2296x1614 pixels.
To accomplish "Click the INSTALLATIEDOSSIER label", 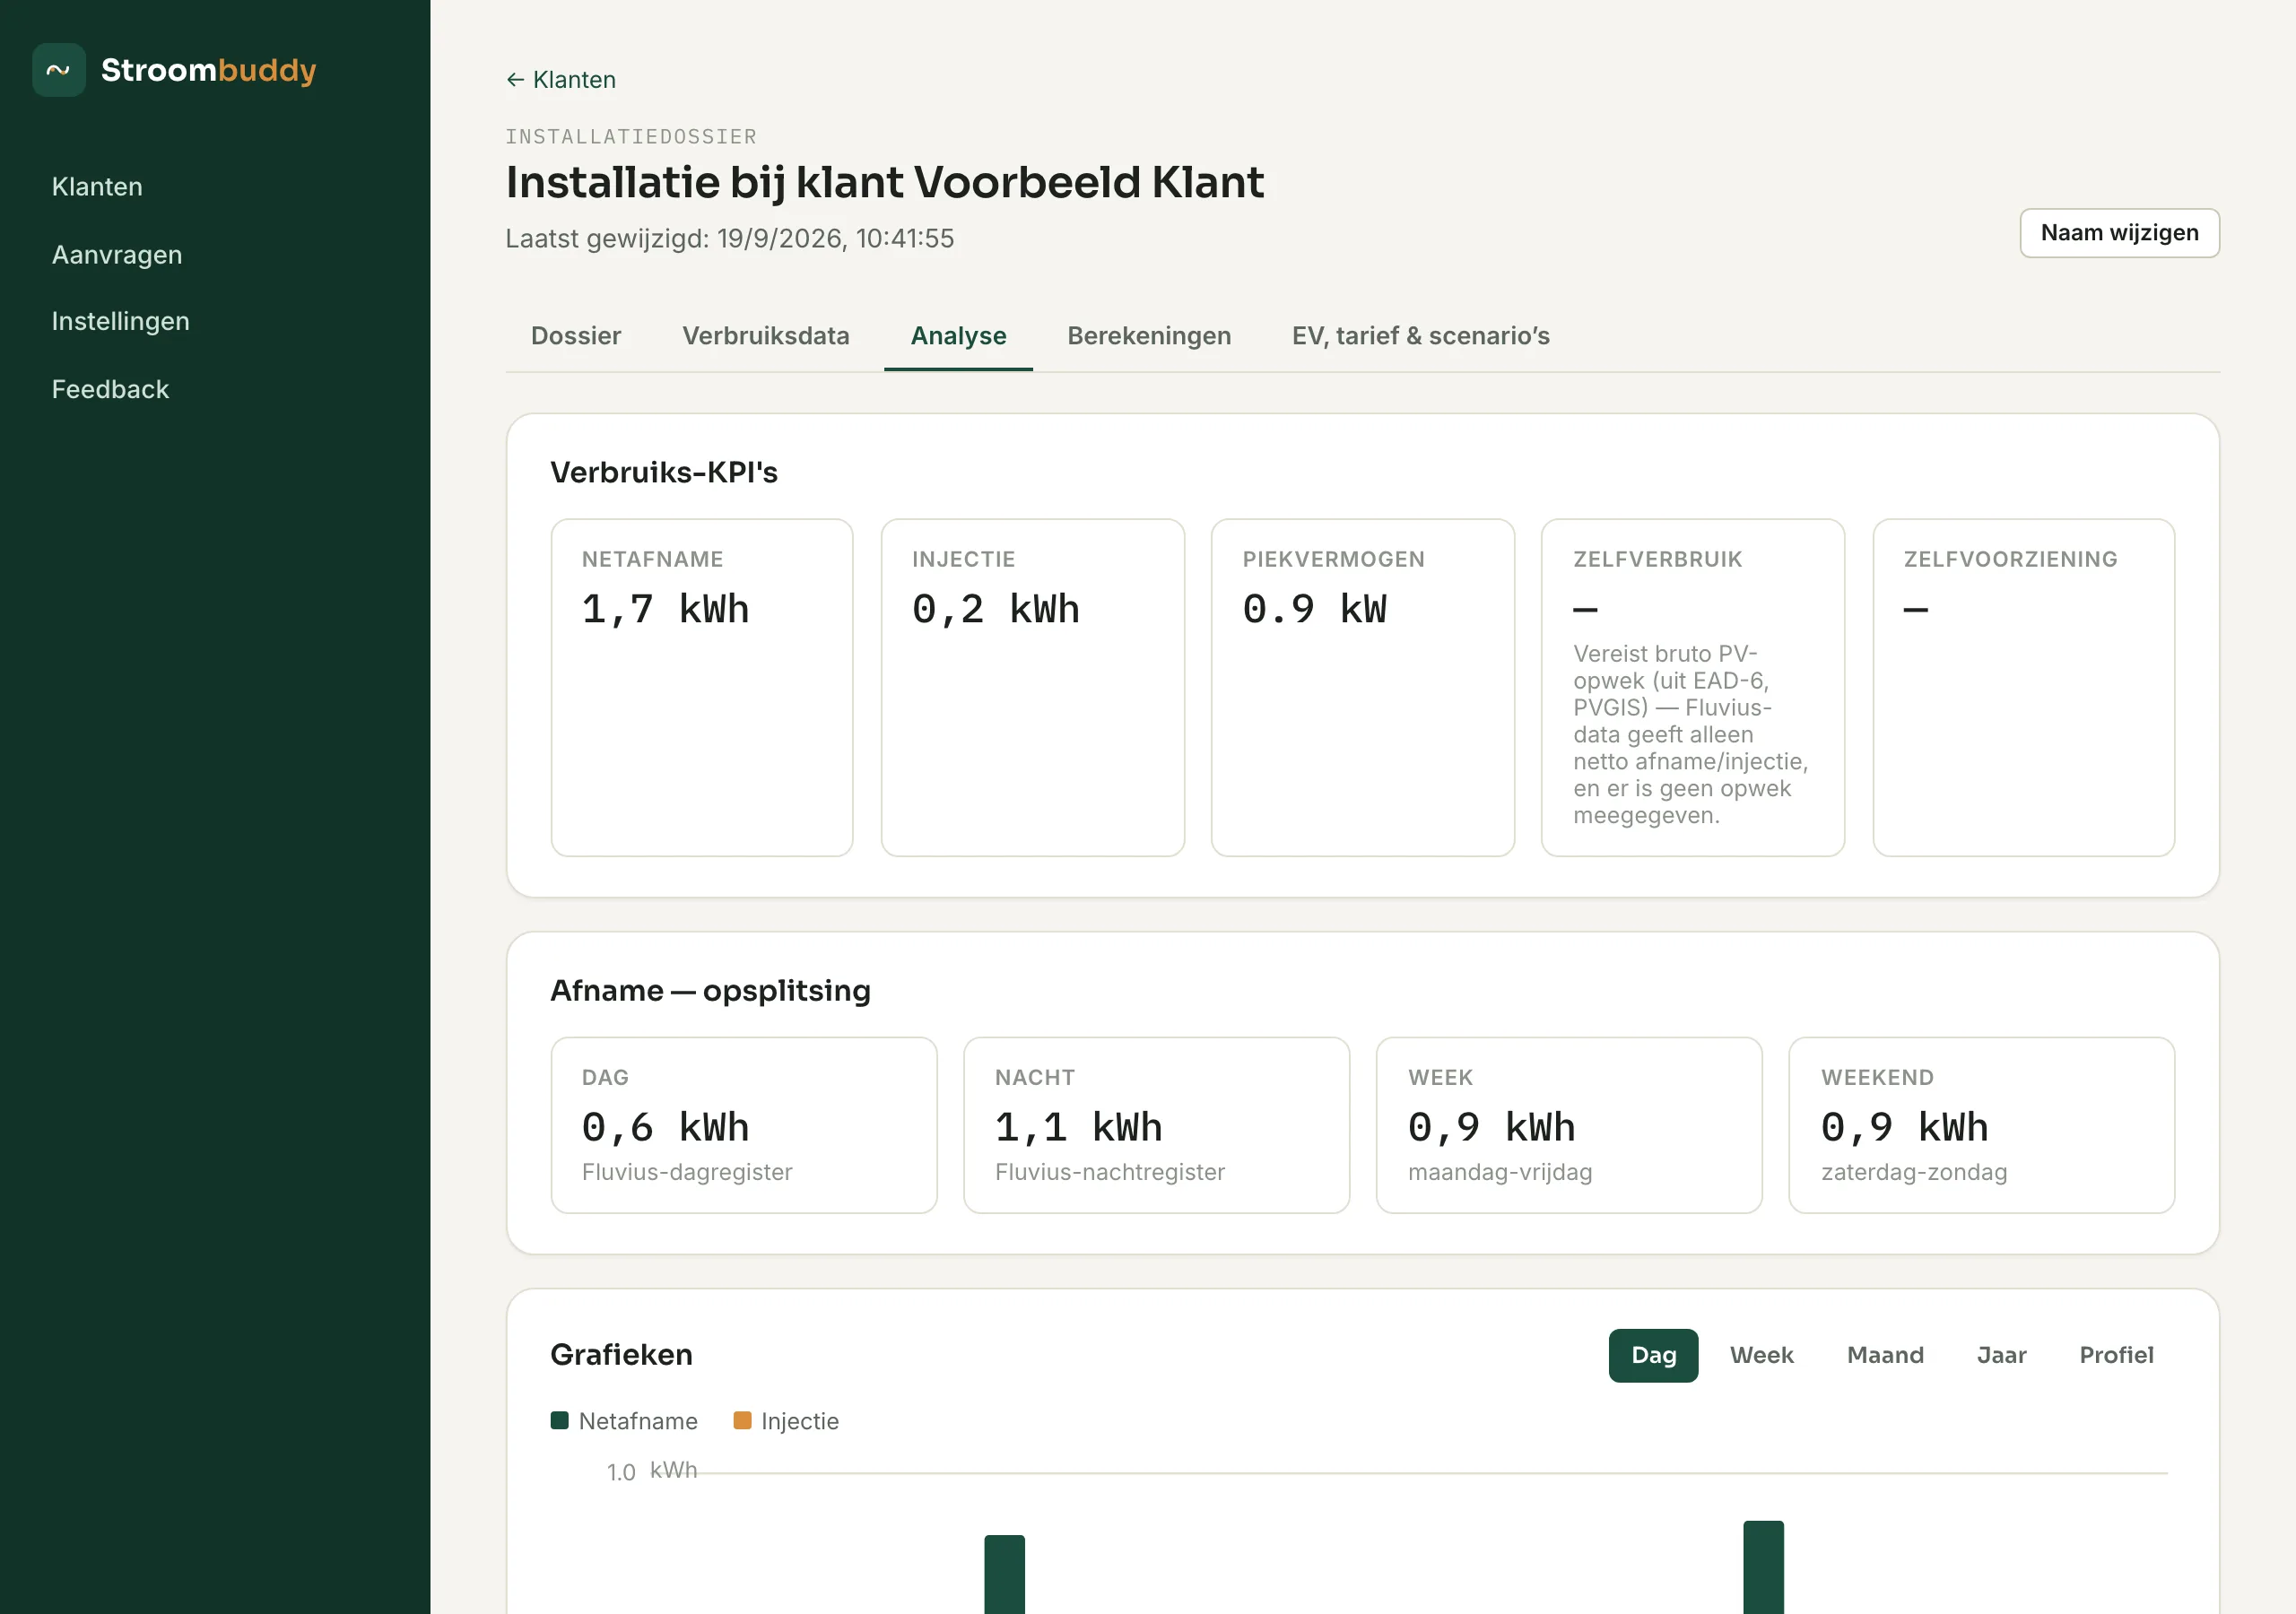I will pos(631,137).
